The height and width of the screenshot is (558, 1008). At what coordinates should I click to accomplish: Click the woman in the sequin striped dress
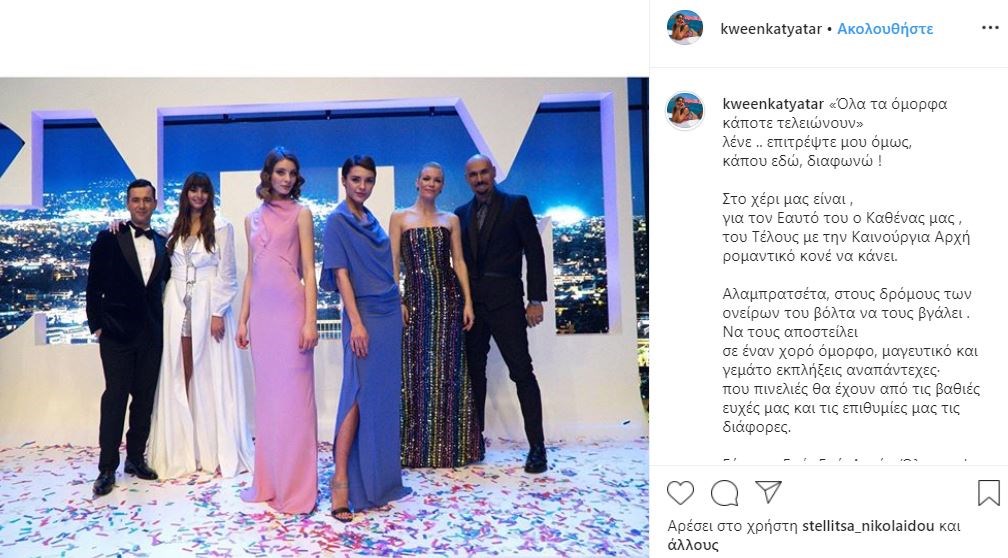[x=434, y=315]
